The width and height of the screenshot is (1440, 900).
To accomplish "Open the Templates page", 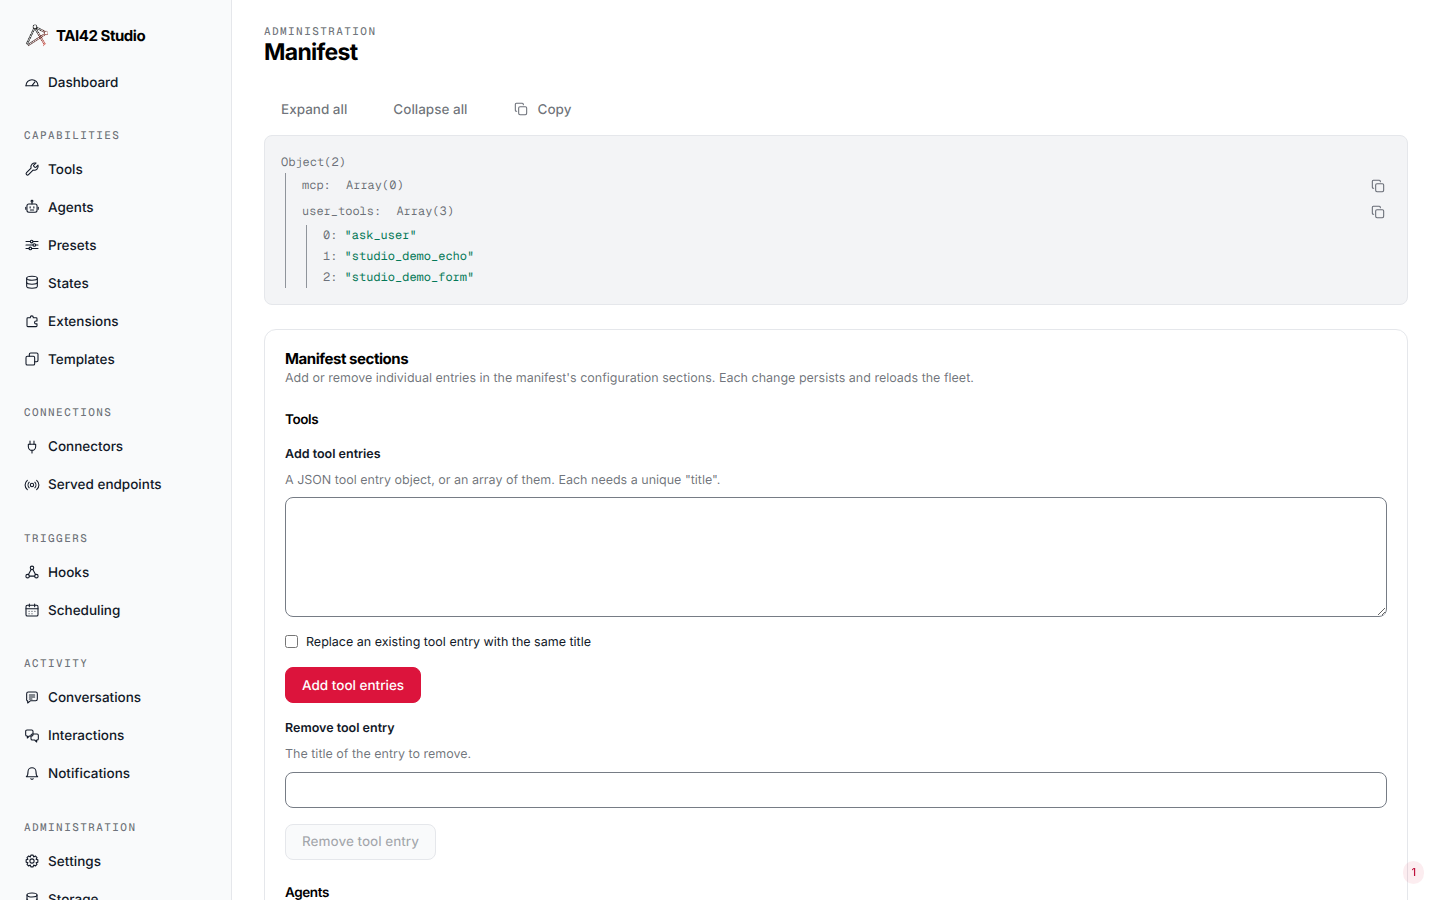I will click(81, 359).
